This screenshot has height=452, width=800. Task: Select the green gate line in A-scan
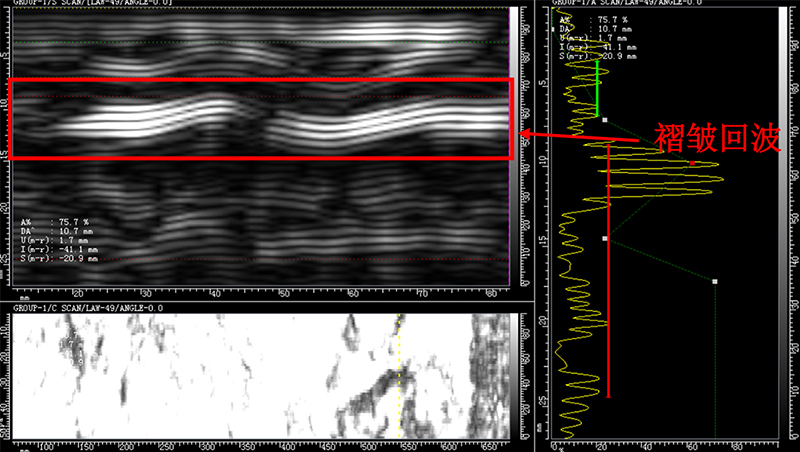[597, 89]
